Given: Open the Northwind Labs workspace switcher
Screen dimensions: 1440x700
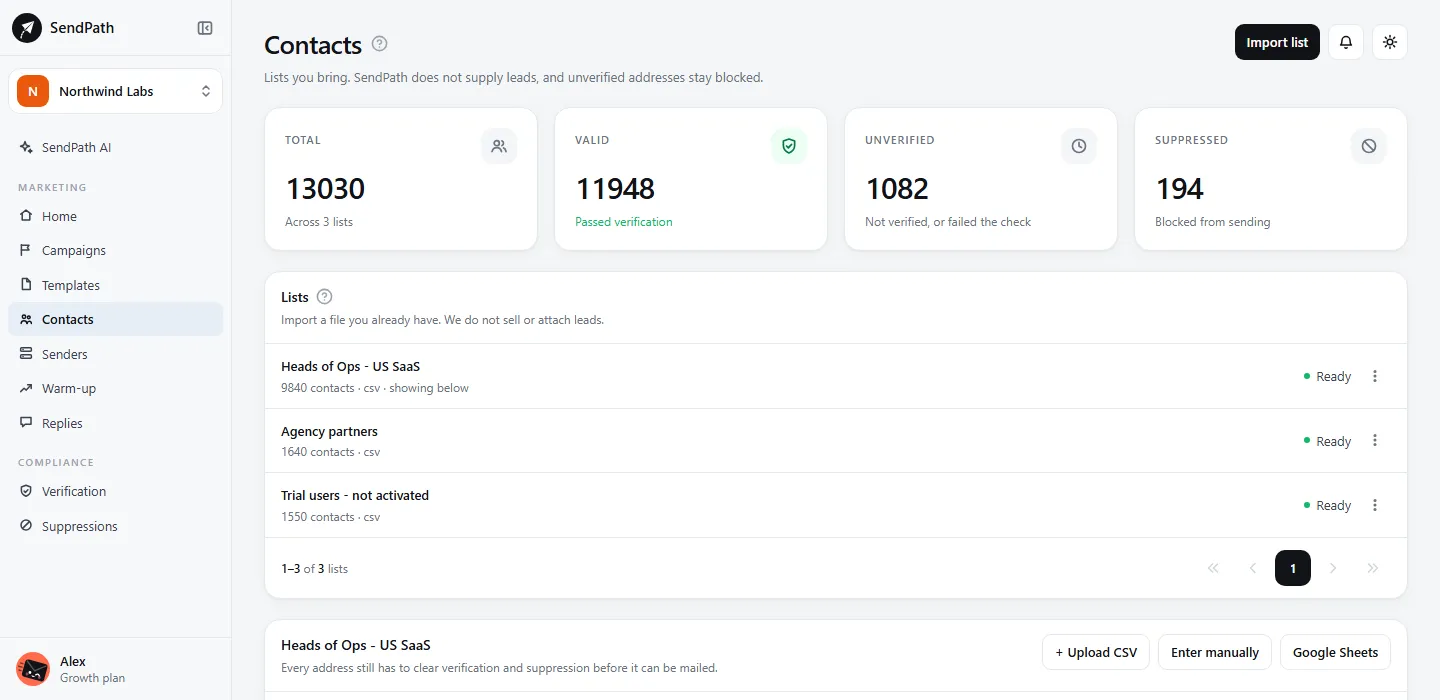Looking at the screenshot, I should pos(116,91).
